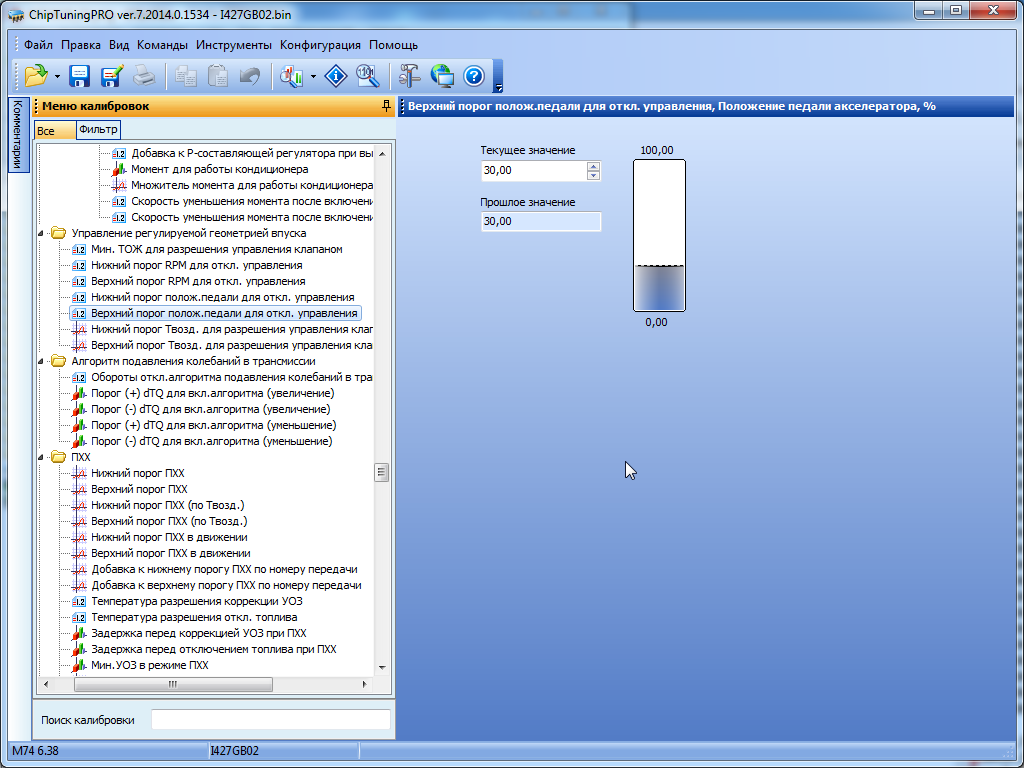1024x768 pixels.
Task: Open settings with hammer and wrench icon
Action: click(x=410, y=76)
